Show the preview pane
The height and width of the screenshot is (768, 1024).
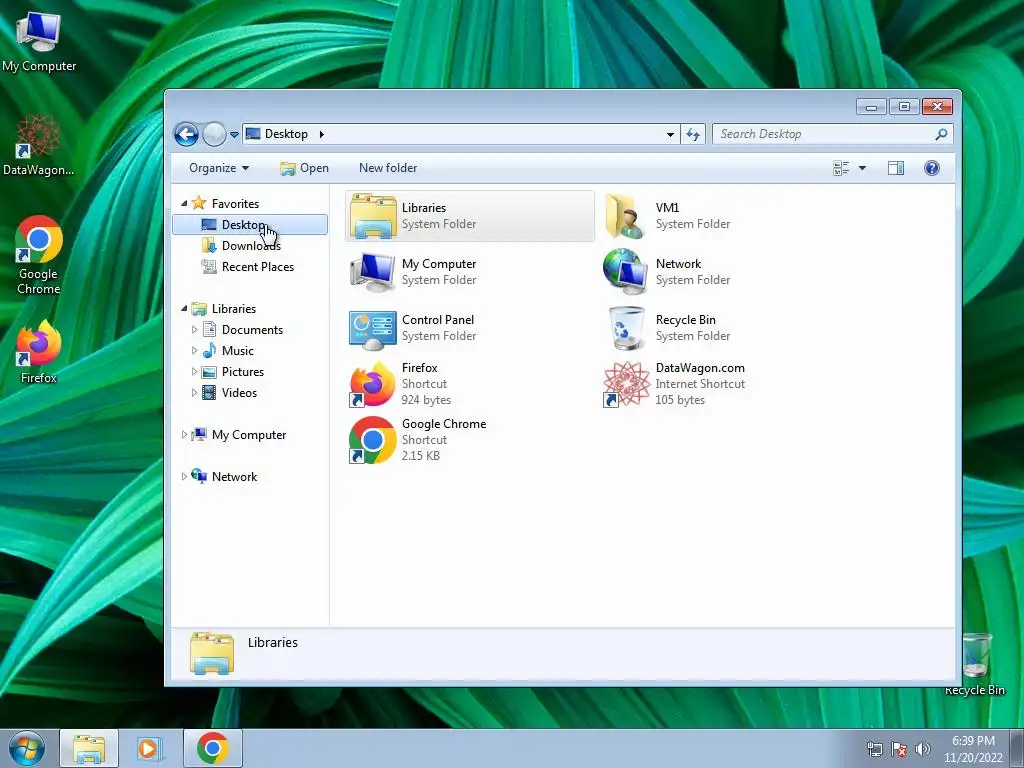click(896, 168)
